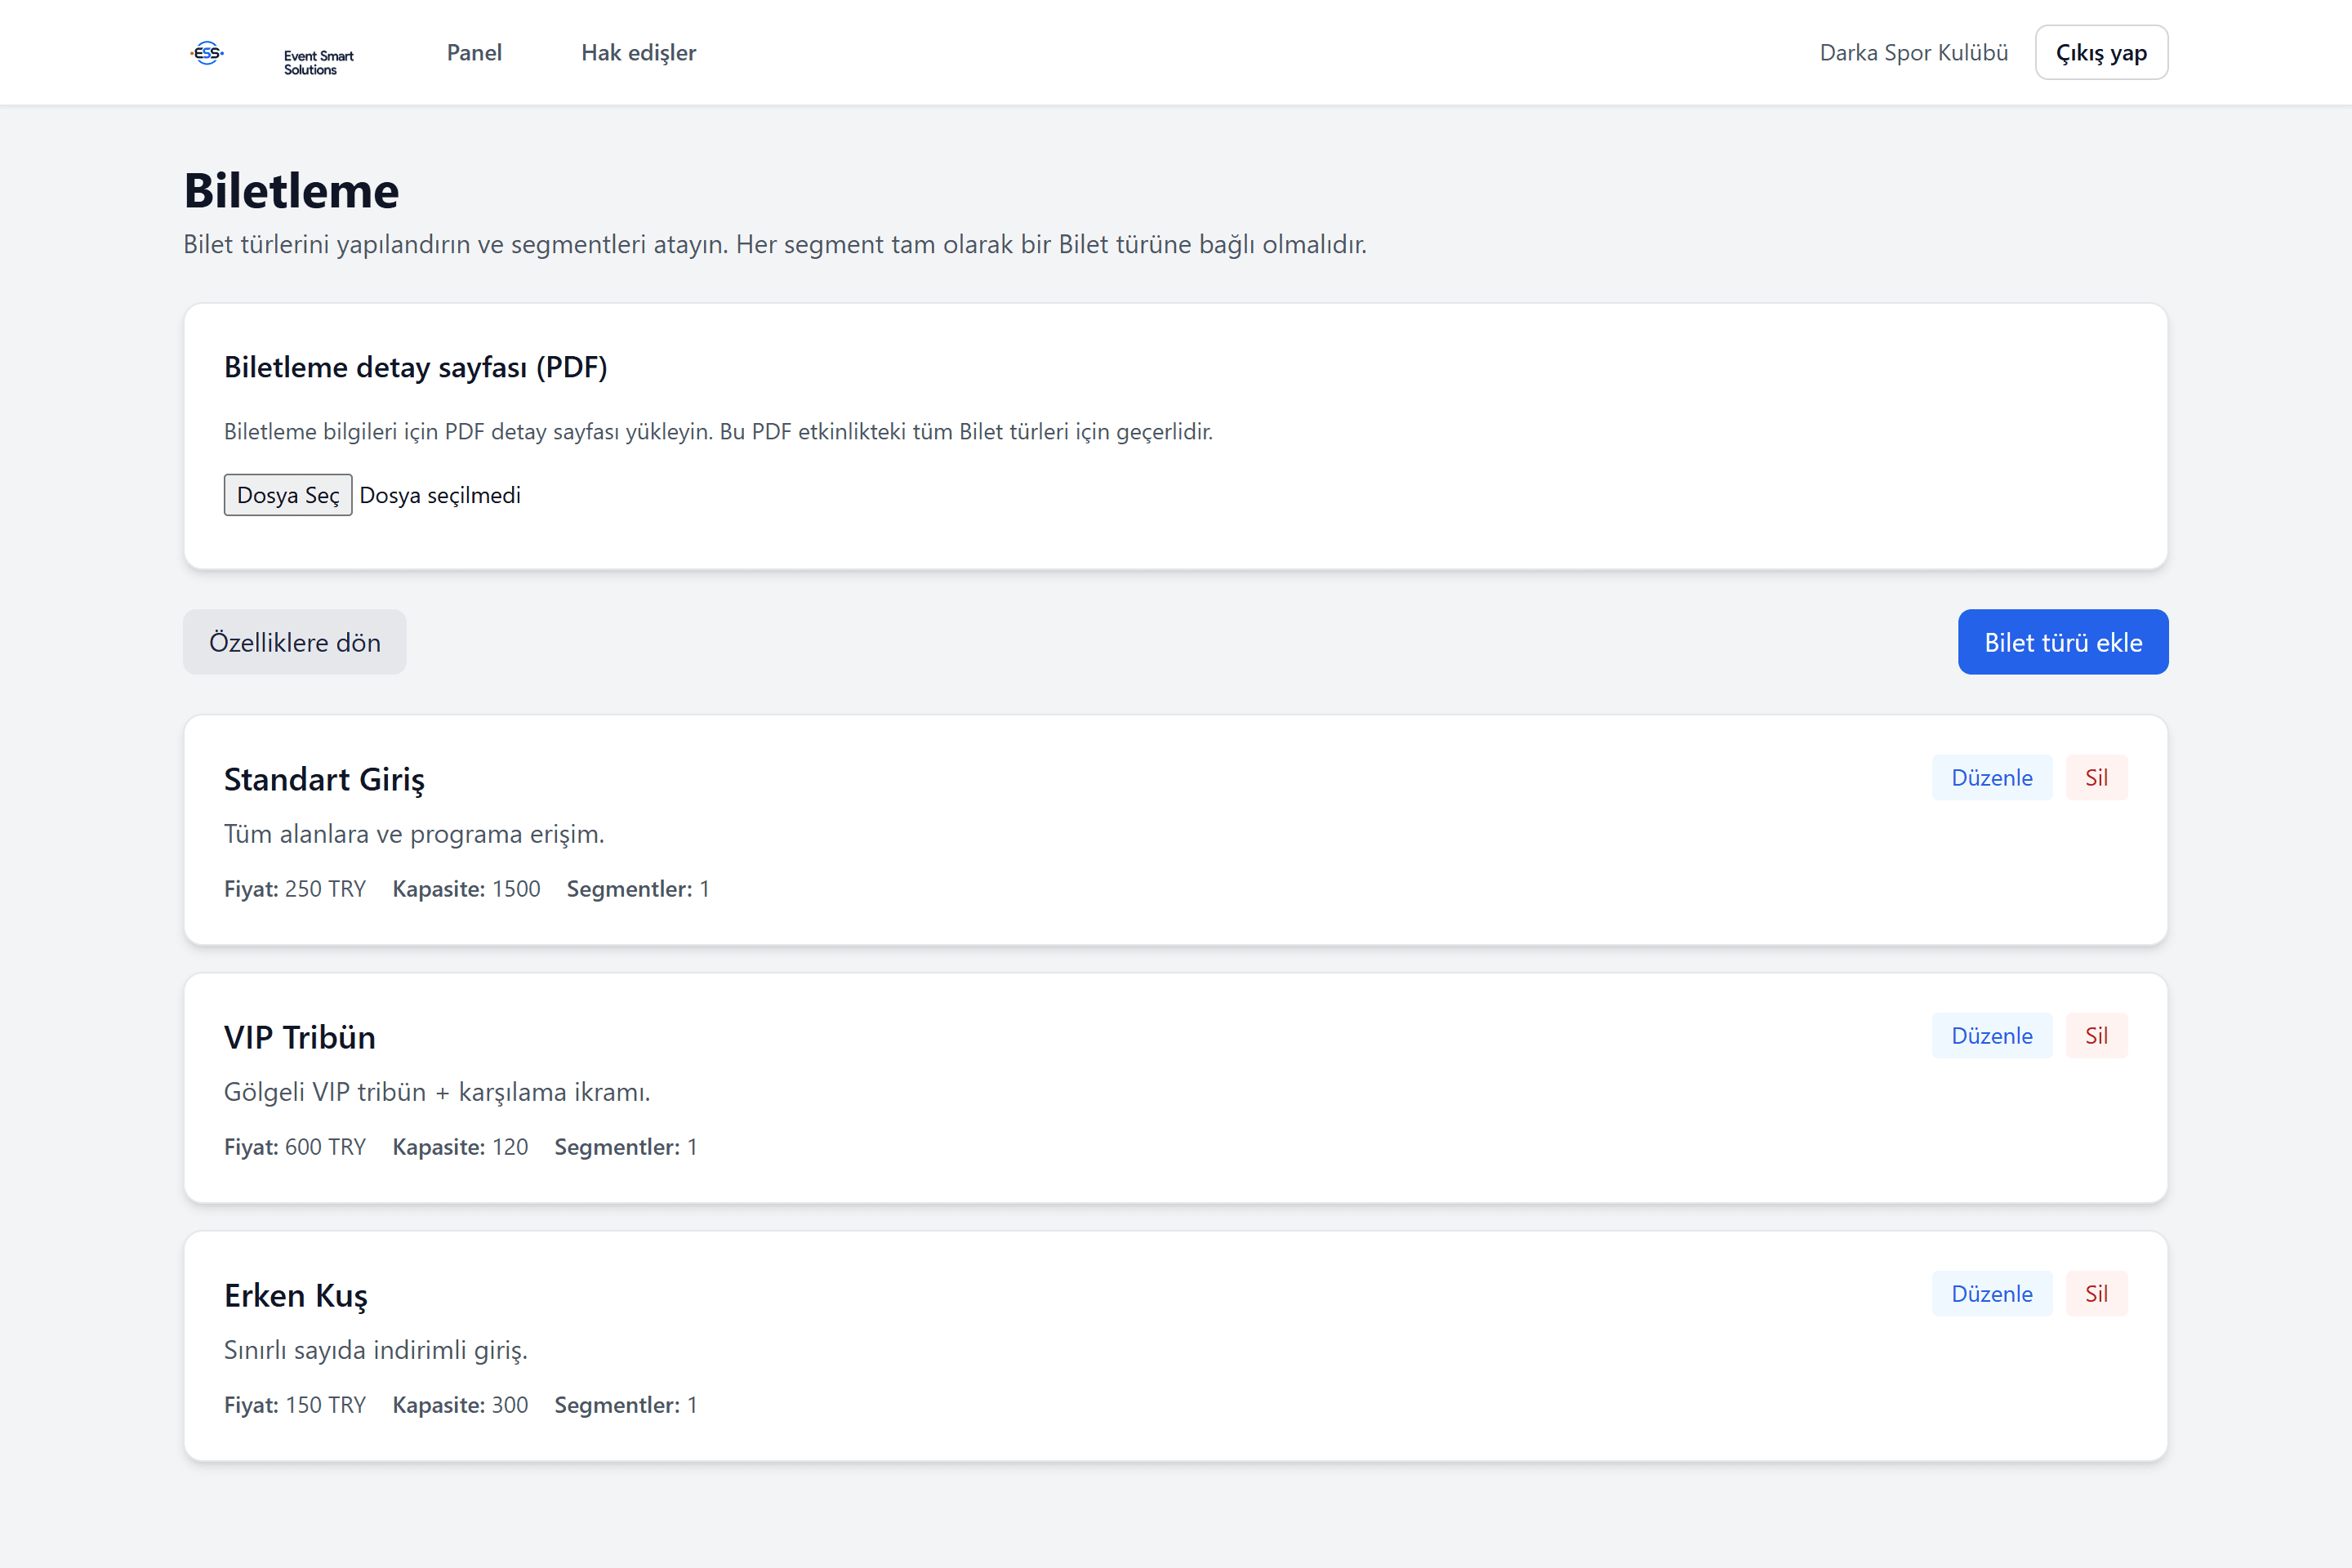Edit the Erken Kuş ticket

[x=1991, y=1293]
